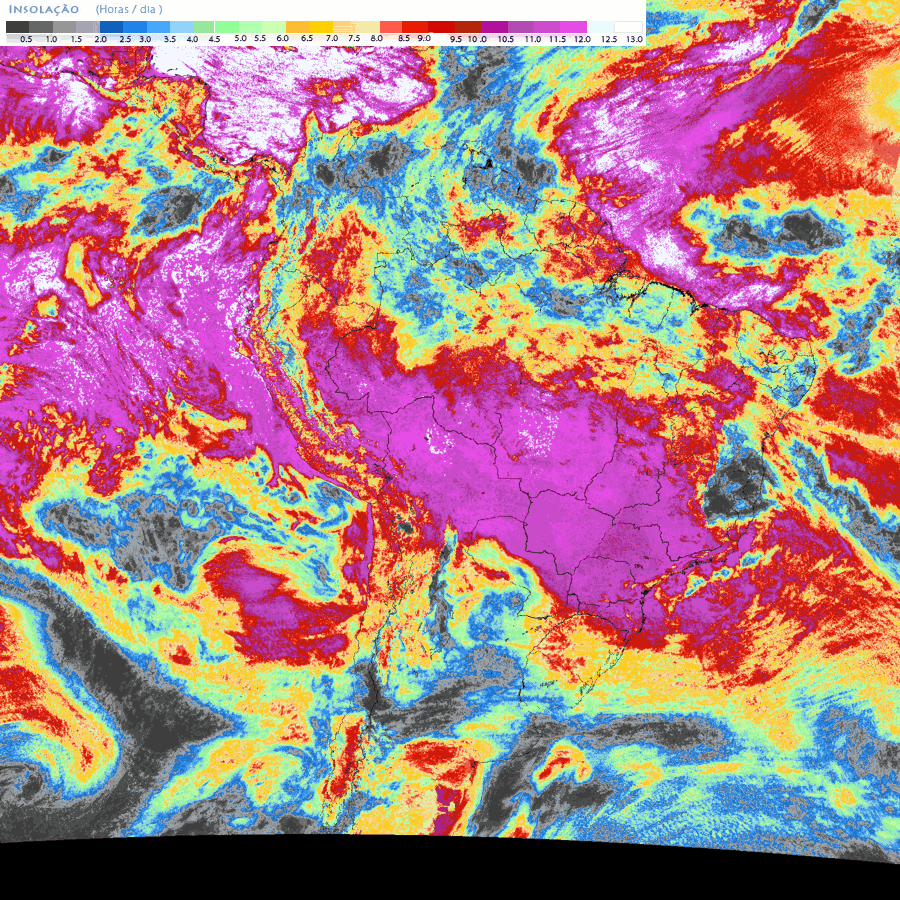The image size is (900, 900).
Task: Pick the orange swatch above 6.5
Action: point(297,27)
